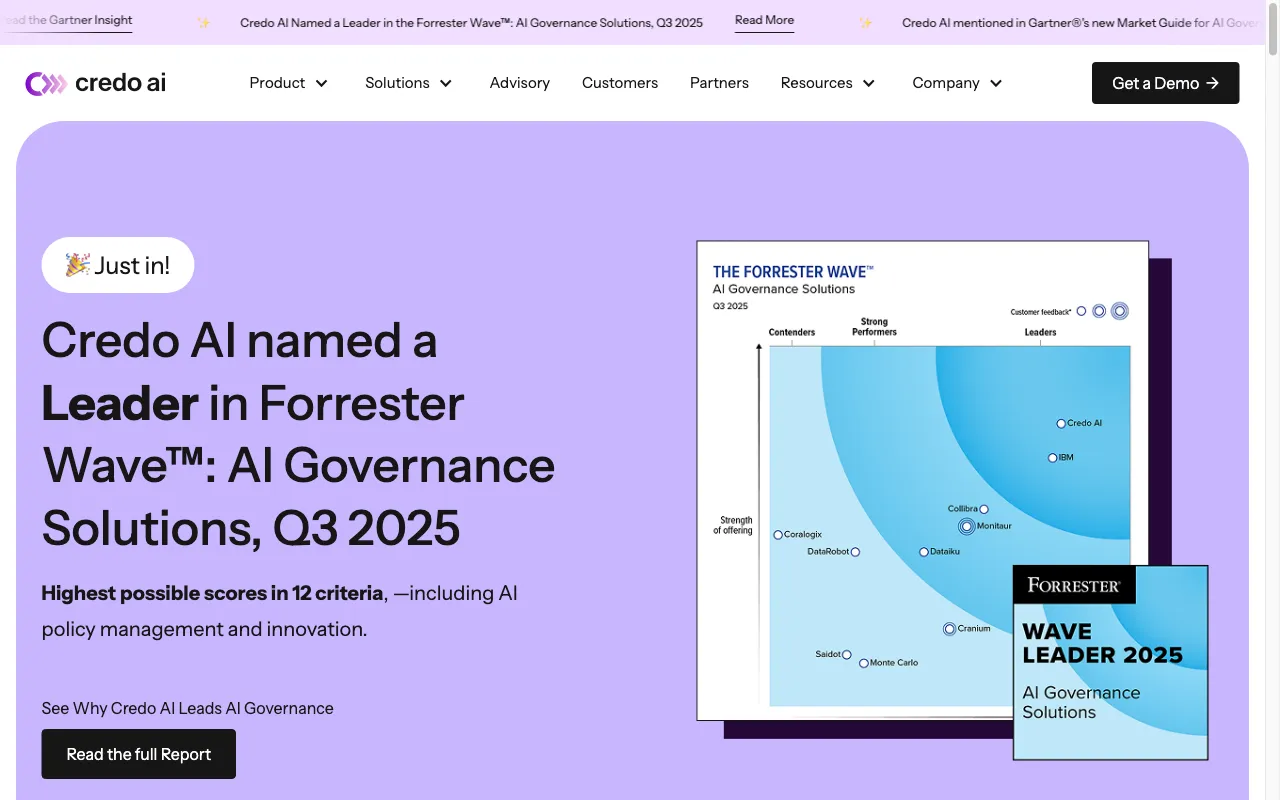Viewport: 1280px width, 800px height.
Task: Click the Monte Carlo label on the chart
Action: coord(894,663)
